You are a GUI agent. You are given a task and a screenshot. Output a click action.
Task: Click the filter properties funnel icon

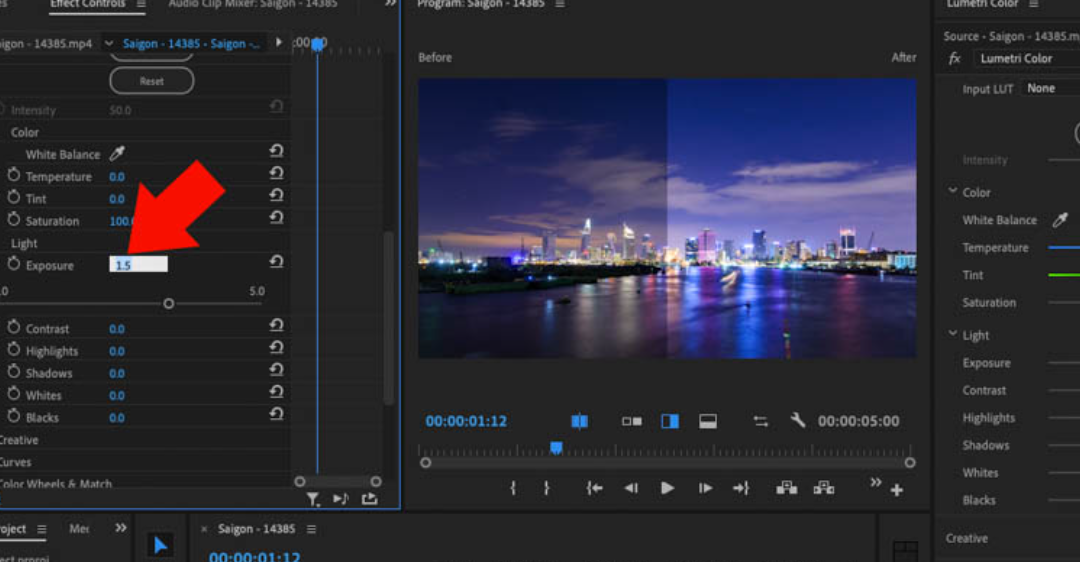pyautogui.click(x=313, y=499)
